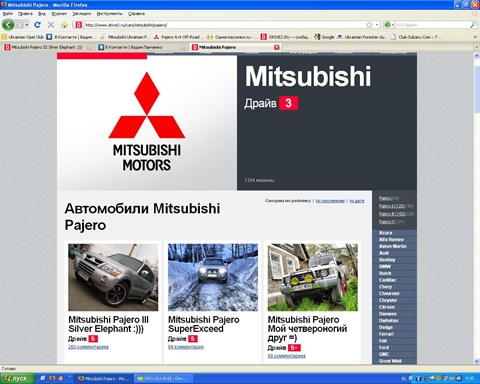Open the Home page icon

(x=64, y=25)
